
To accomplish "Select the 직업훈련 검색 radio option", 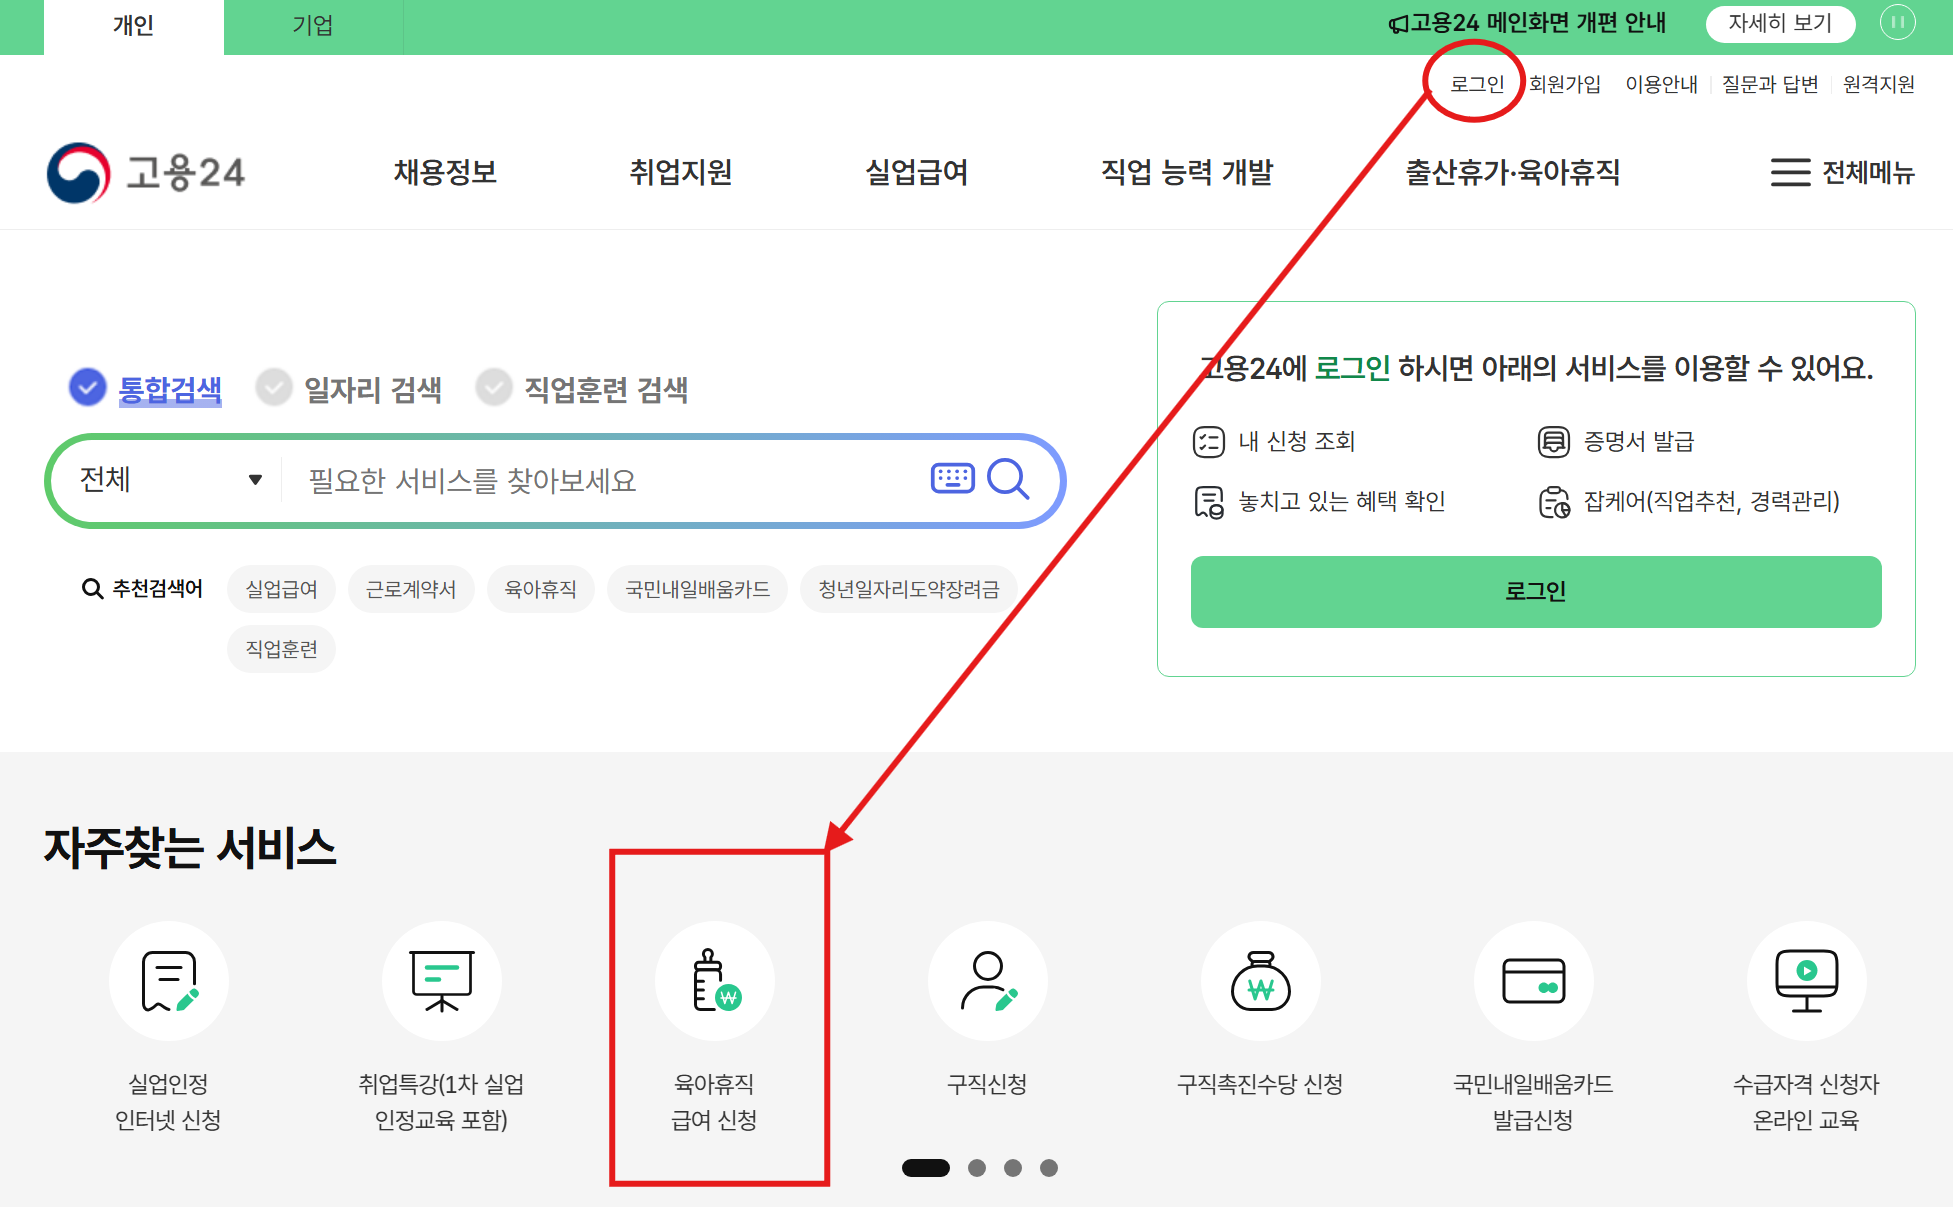I will tap(494, 387).
